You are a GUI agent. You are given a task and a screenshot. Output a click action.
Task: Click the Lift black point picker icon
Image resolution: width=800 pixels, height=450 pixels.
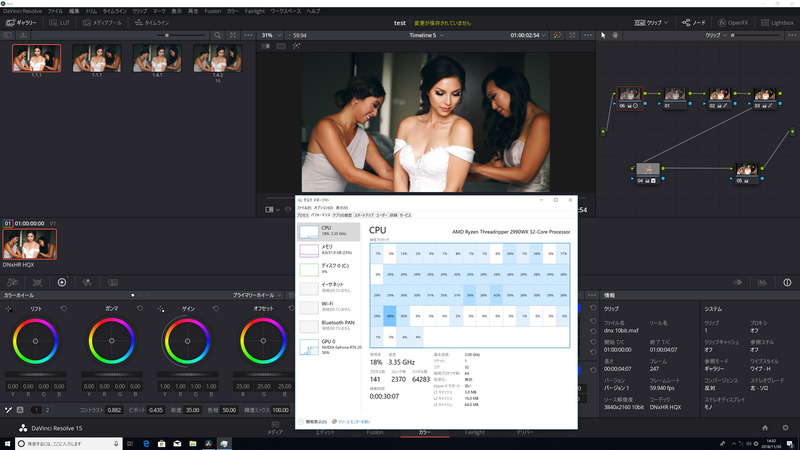(x=9, y=309)
